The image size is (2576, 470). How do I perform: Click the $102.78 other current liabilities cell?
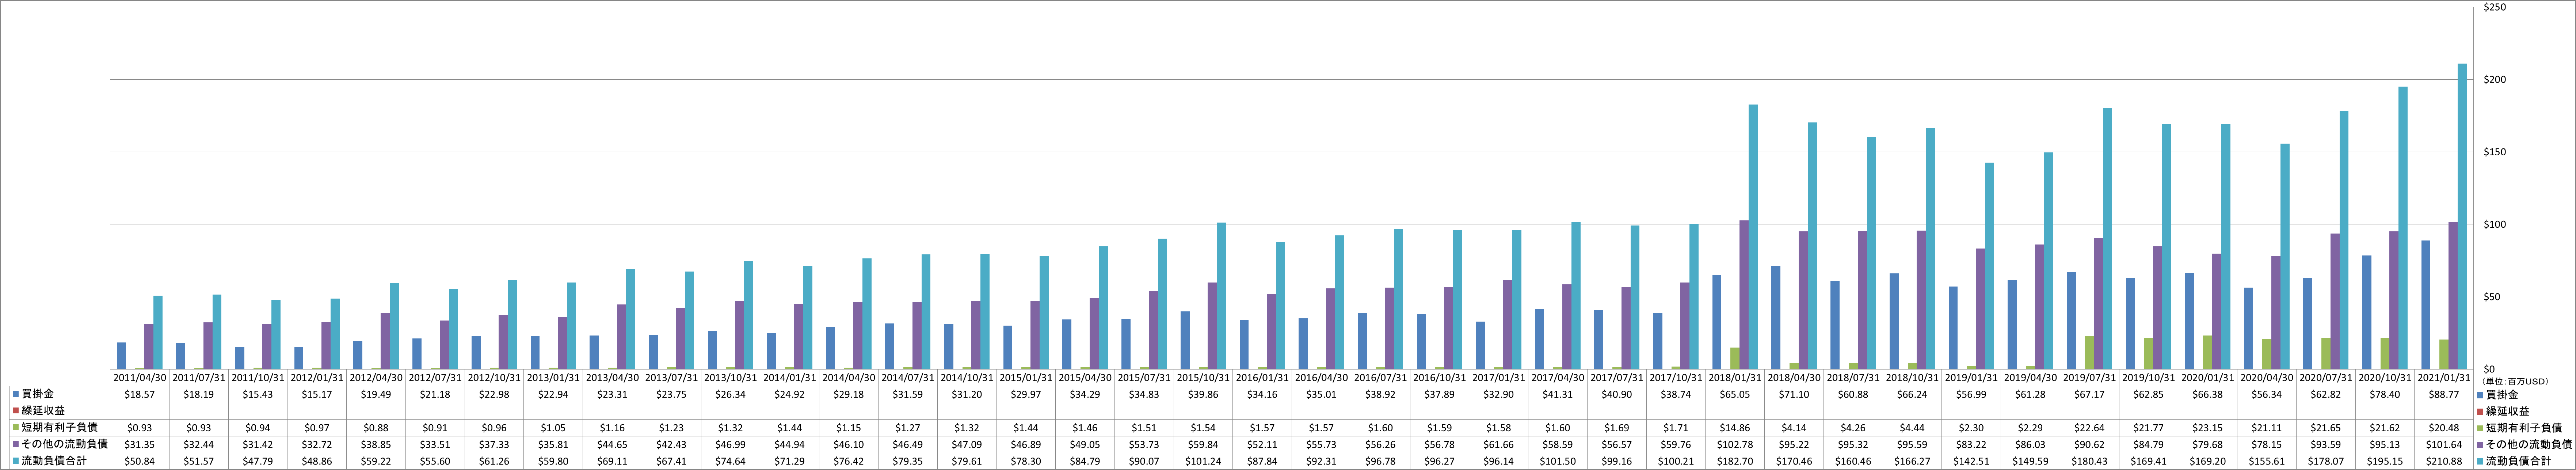1735,444
